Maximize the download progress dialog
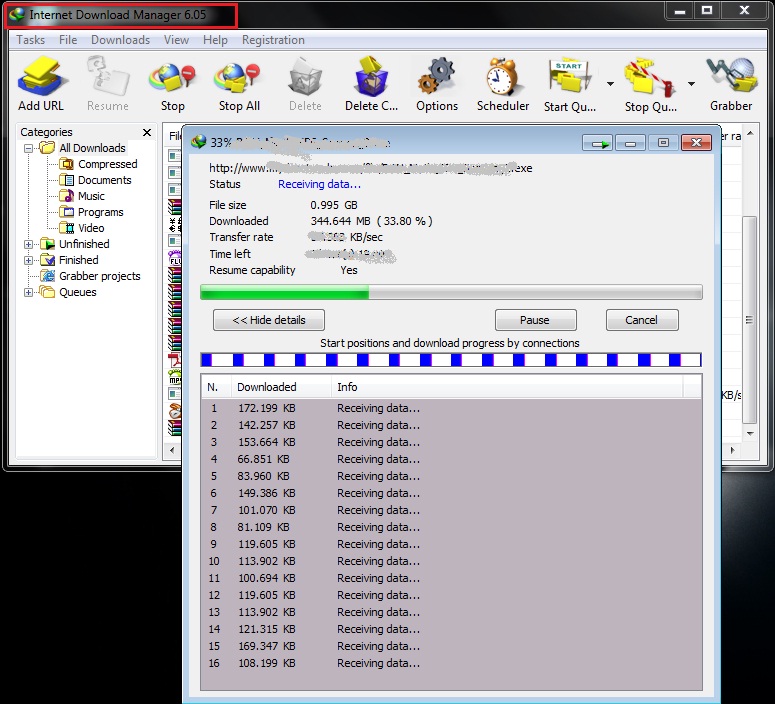 (663, 143)
